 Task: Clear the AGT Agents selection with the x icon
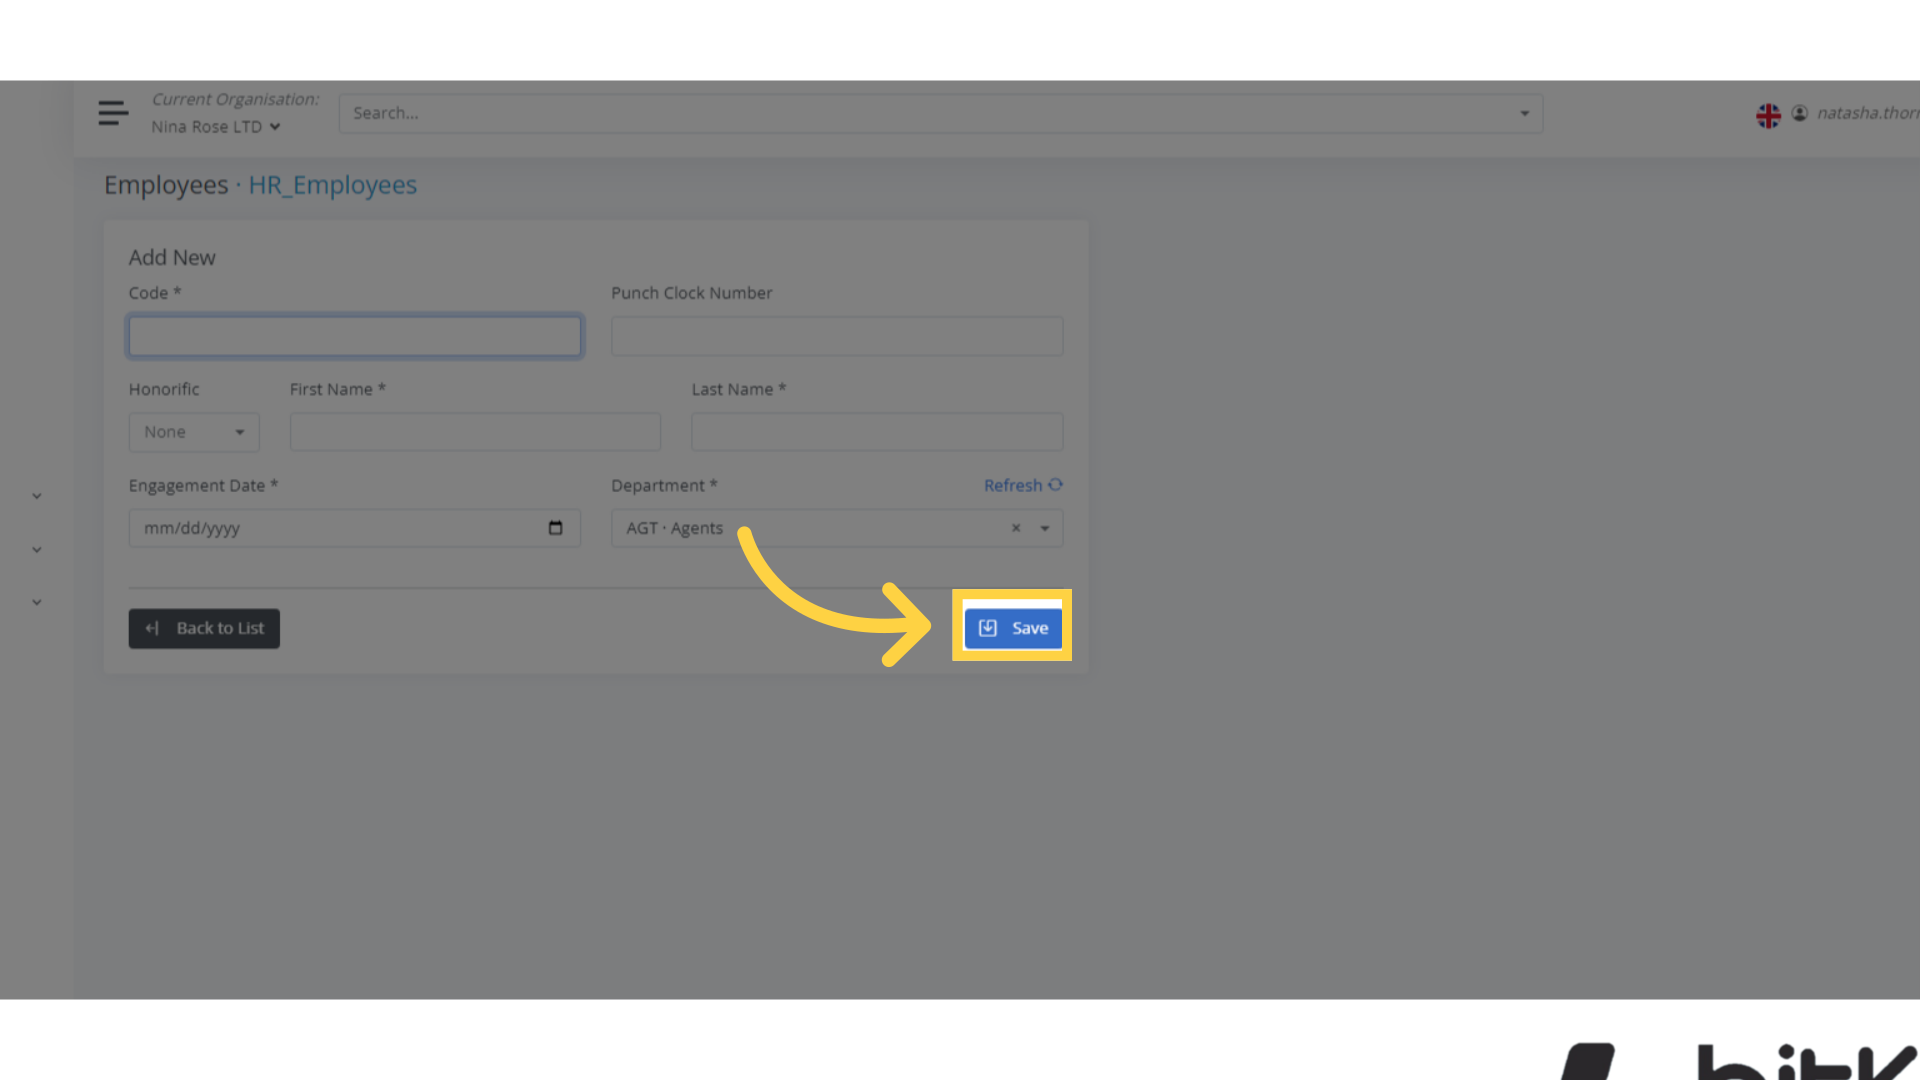pyautogui.click(x=1016, y=528)
